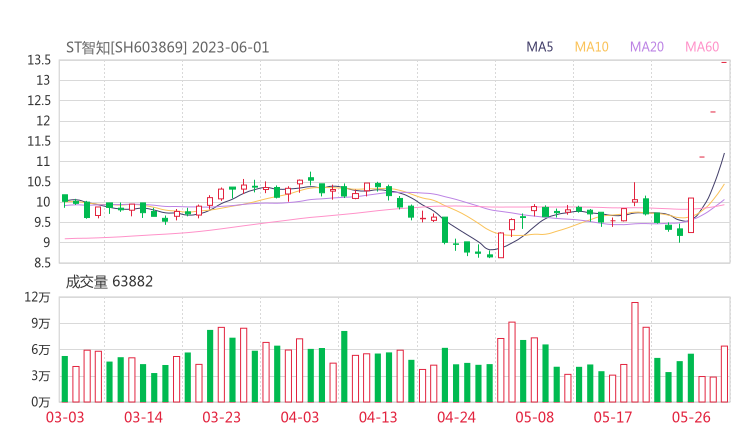The width and height of the screenshot is (740, 440).
Task: Click the 8.5 price axis value
Action: (42, 263)
